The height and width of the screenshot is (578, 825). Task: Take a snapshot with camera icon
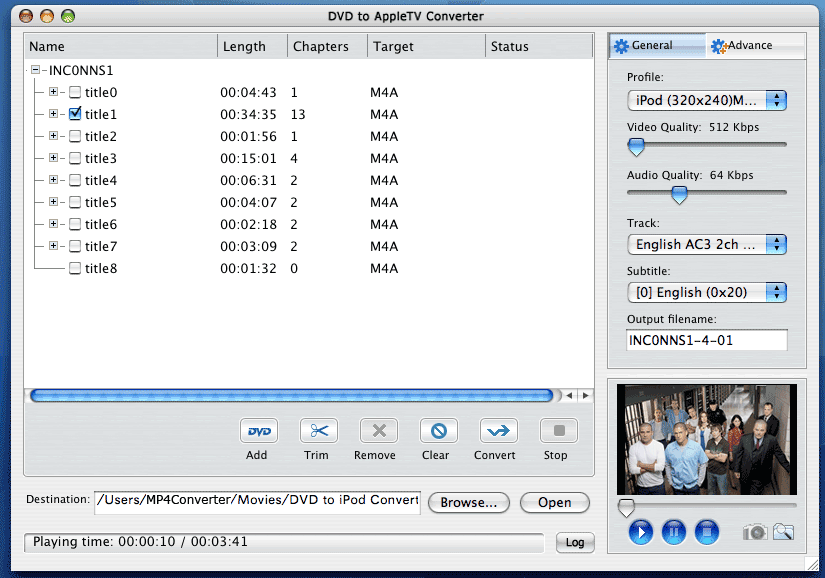coord(755,532)
